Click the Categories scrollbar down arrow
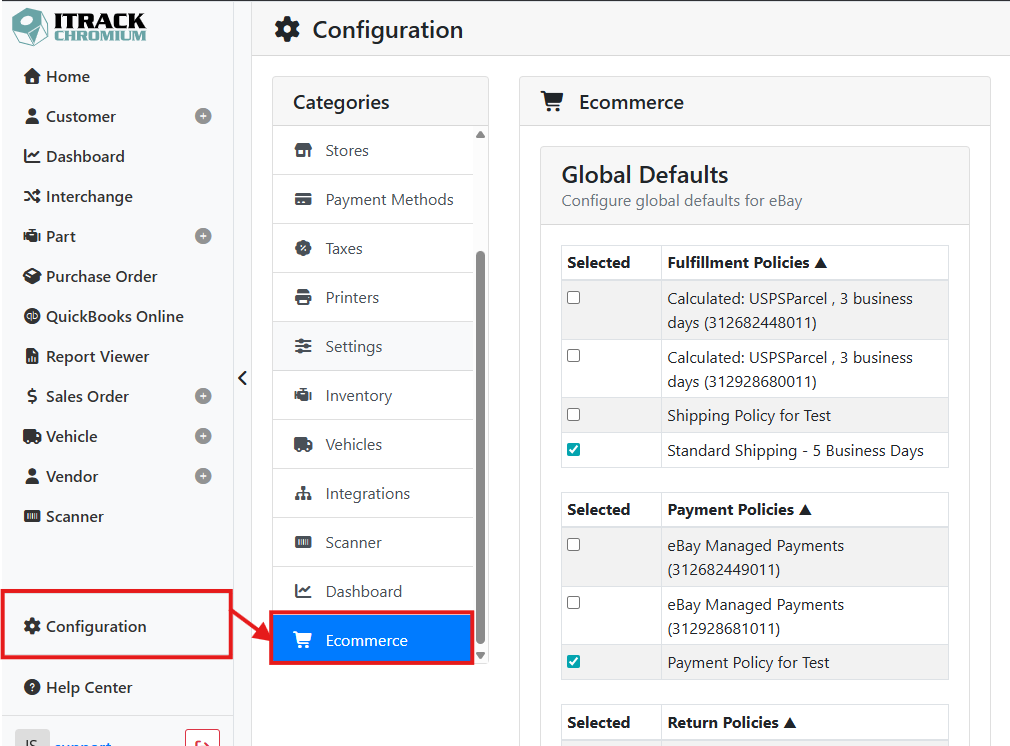 (481, 656)
